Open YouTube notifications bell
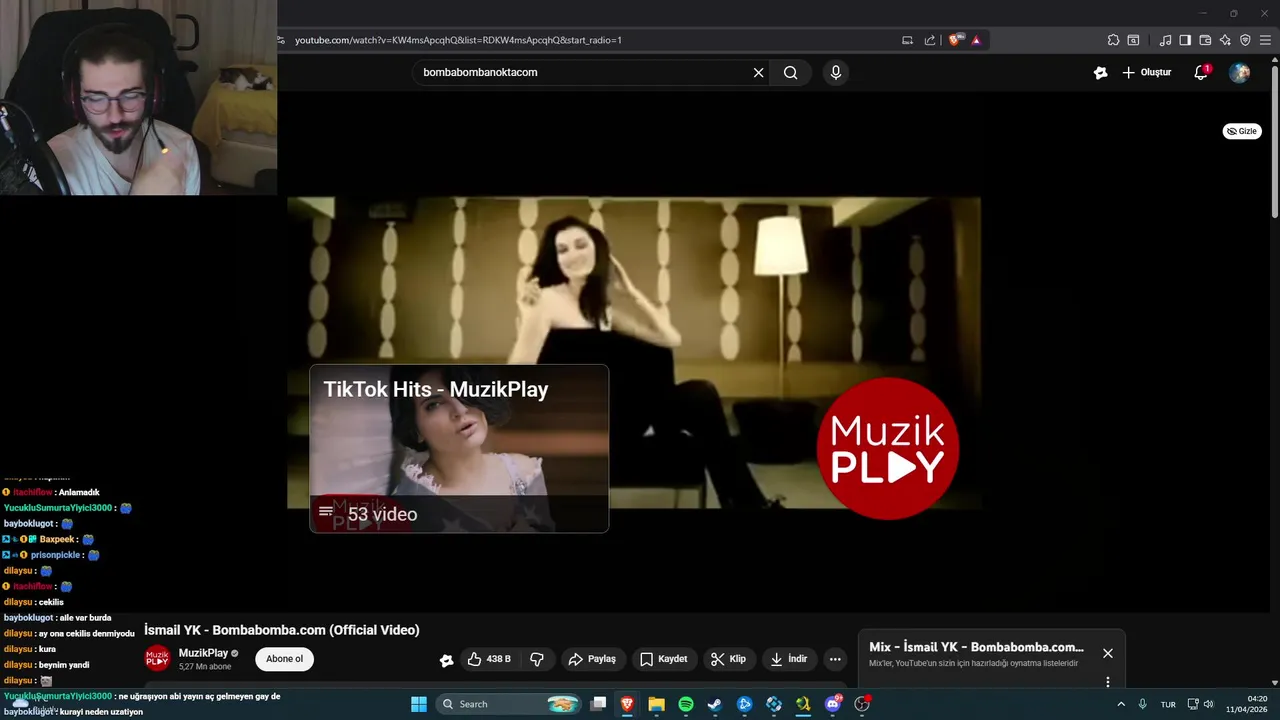Image resolution: width=1280 pixels, height=720 pixels. (1201, 72)
